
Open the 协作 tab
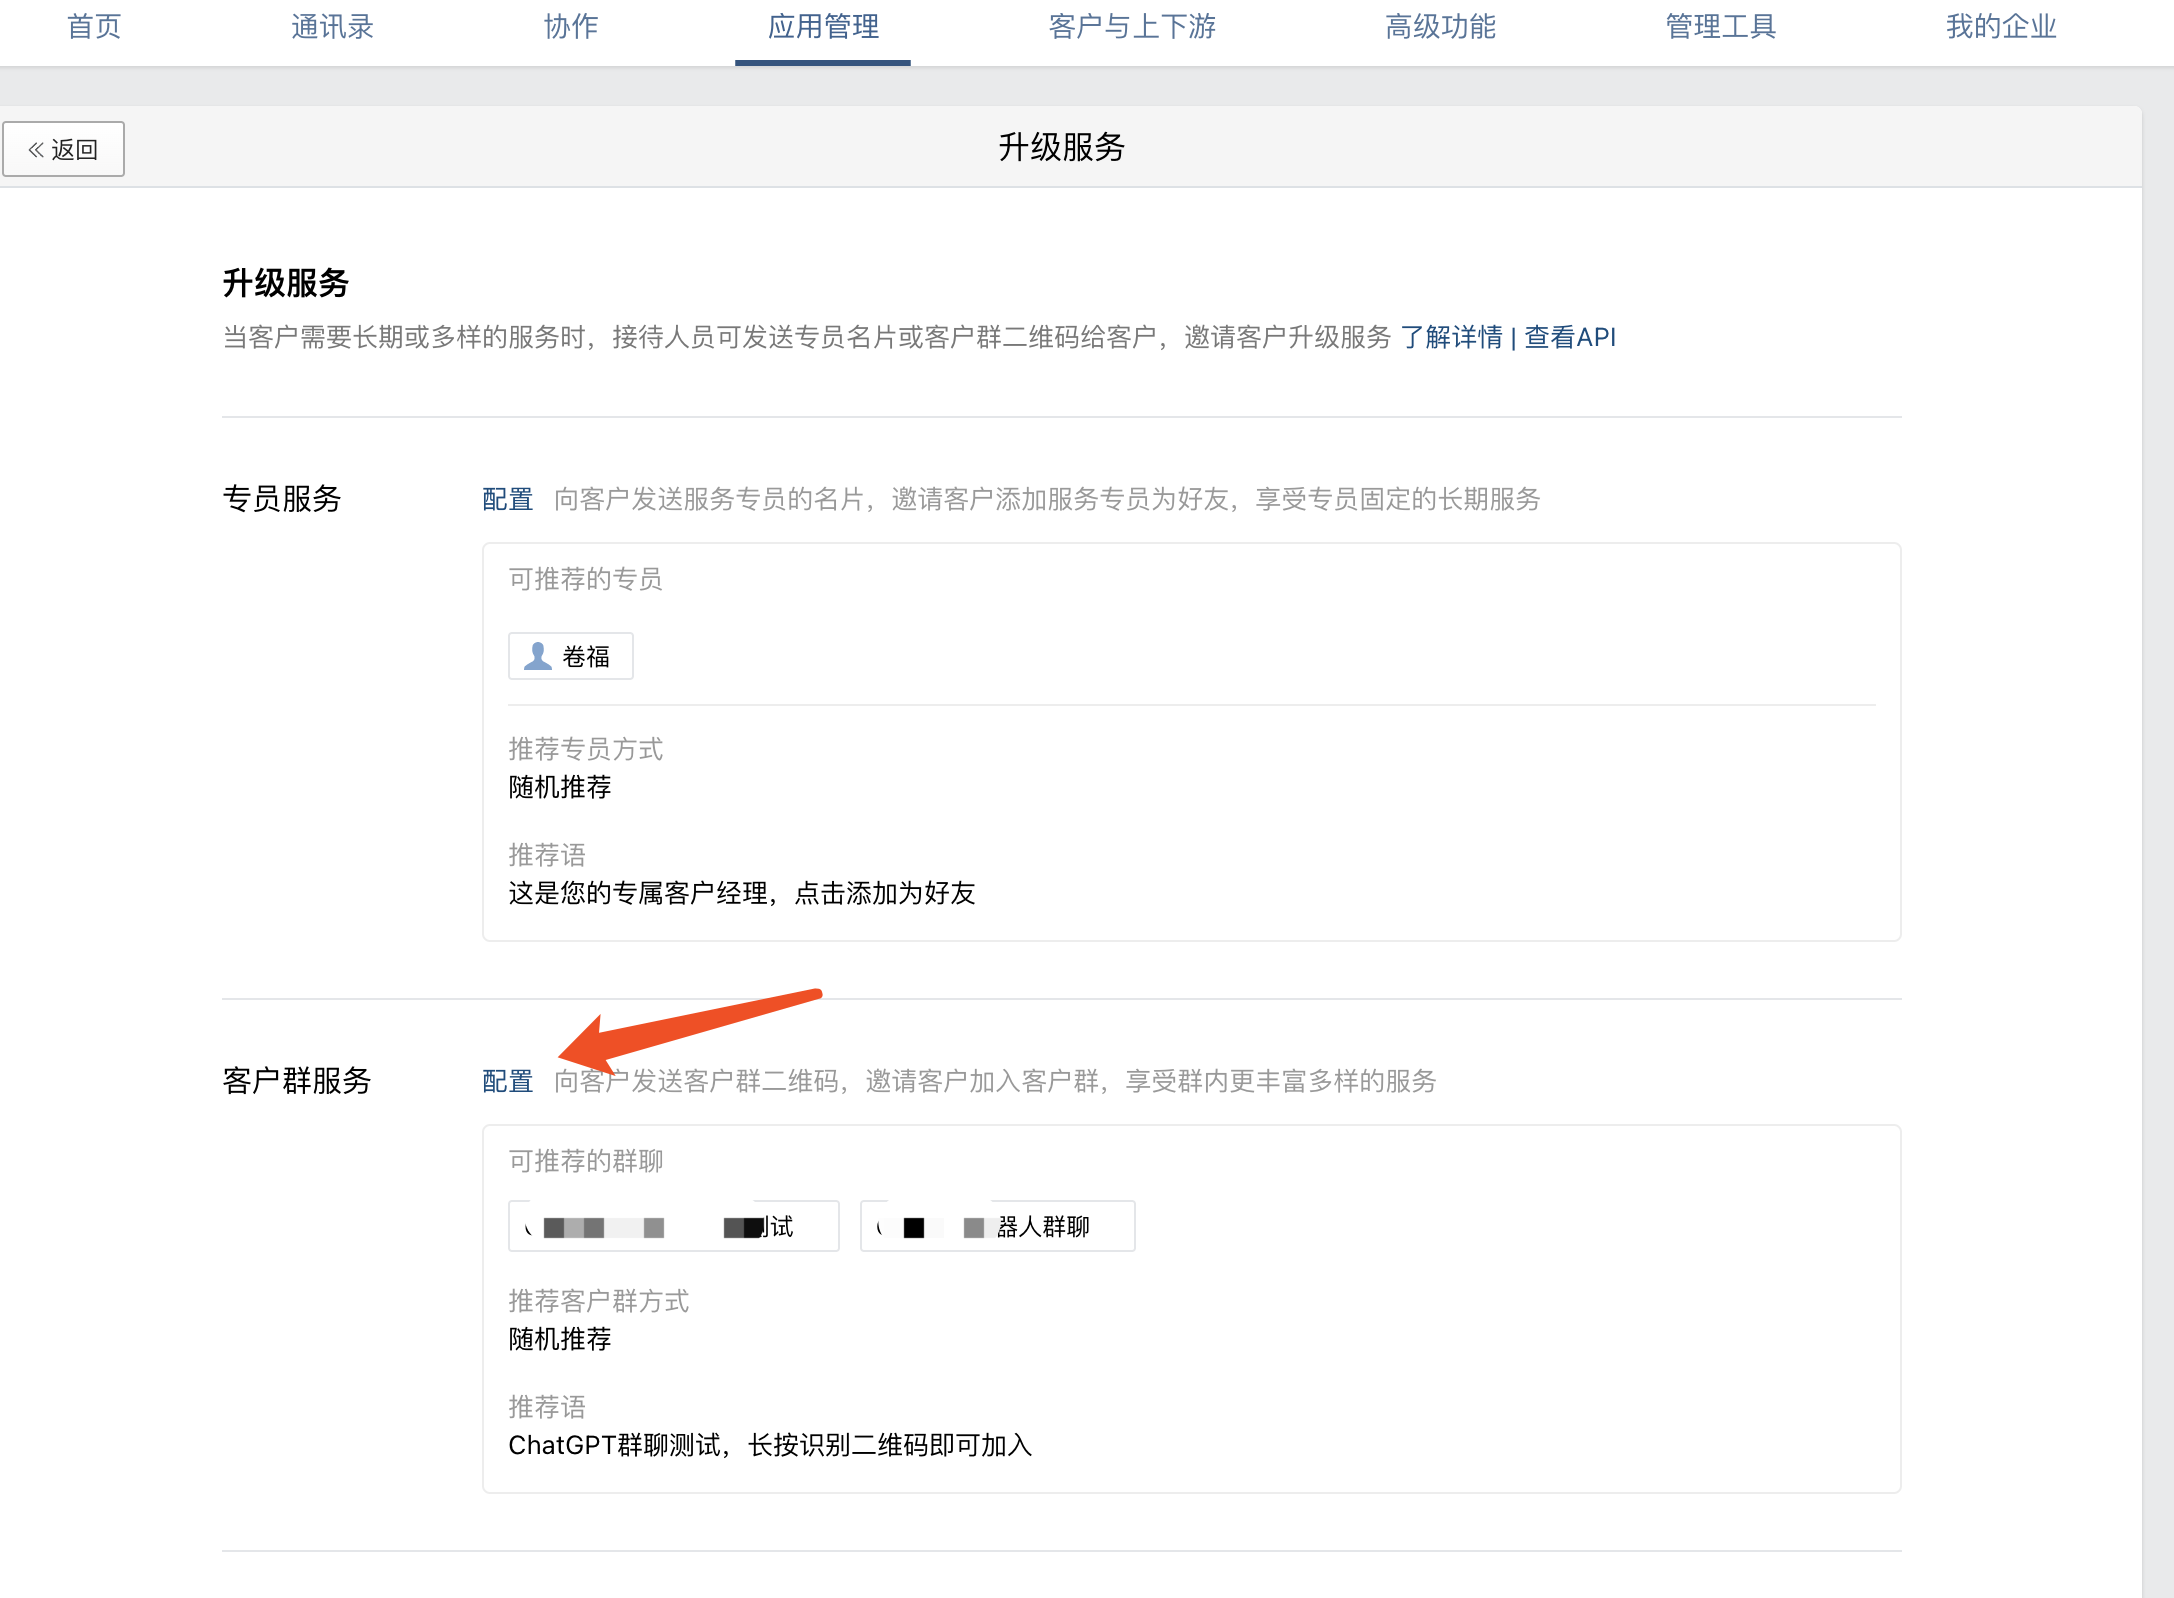click(x=571, y=27)
